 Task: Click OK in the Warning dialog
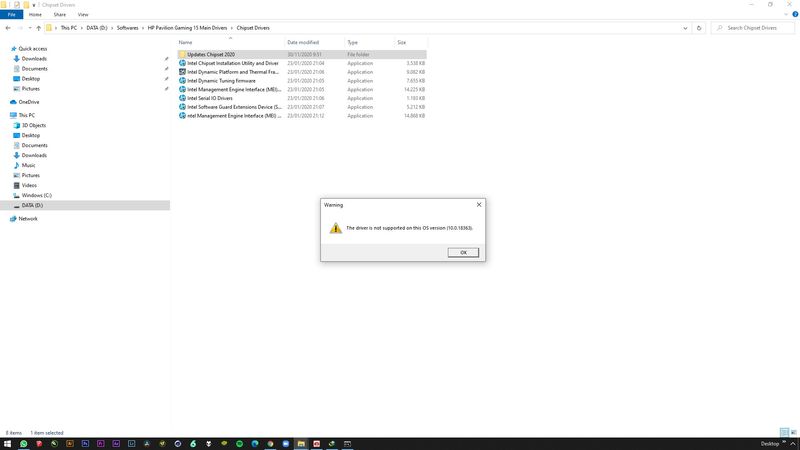463,253
